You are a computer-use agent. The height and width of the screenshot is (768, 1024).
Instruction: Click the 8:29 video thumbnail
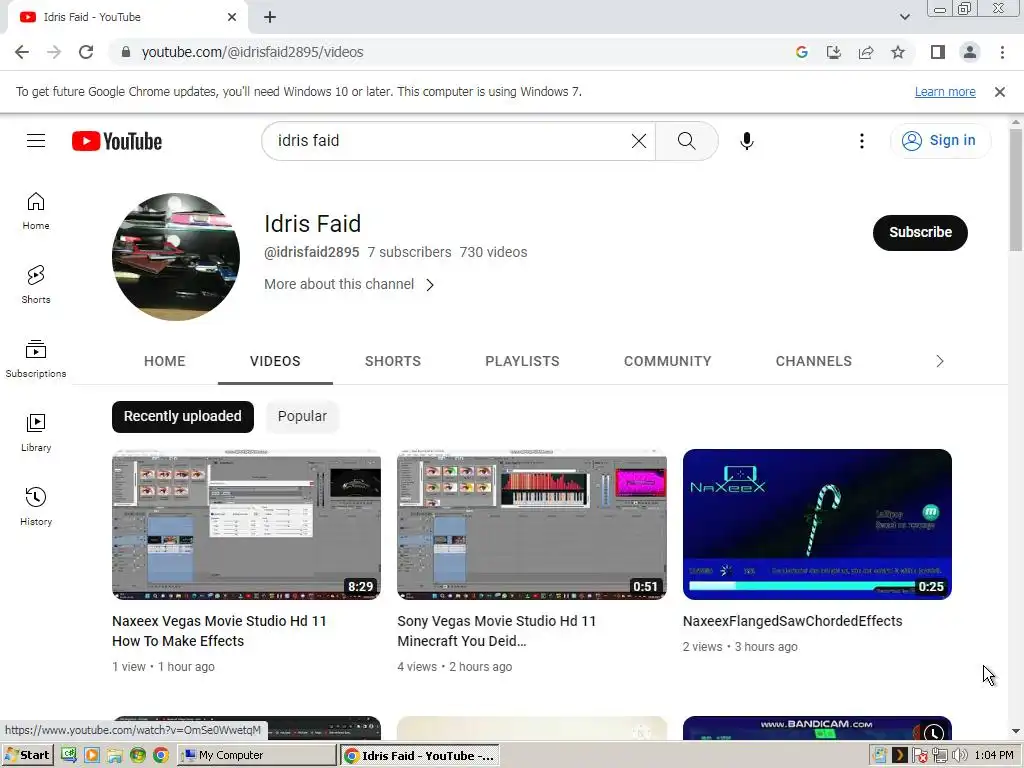pyautogui.click(x=246, y=524)
